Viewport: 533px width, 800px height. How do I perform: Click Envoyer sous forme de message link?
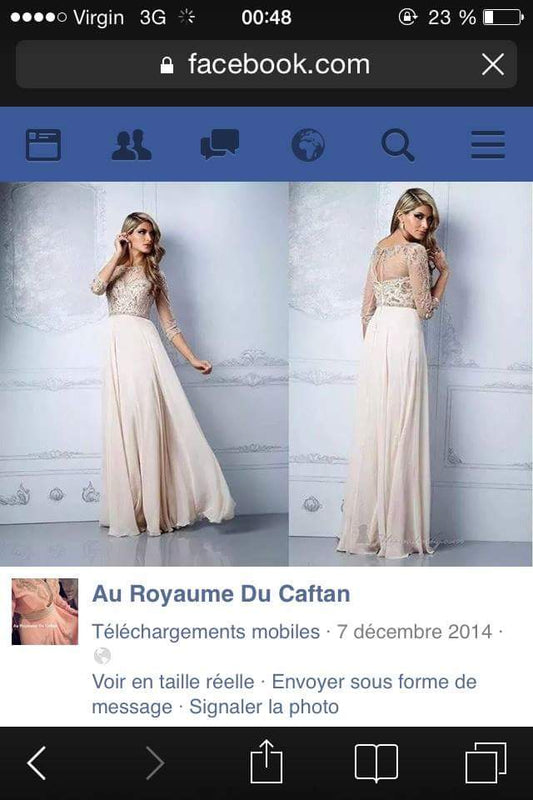(284, 694)
